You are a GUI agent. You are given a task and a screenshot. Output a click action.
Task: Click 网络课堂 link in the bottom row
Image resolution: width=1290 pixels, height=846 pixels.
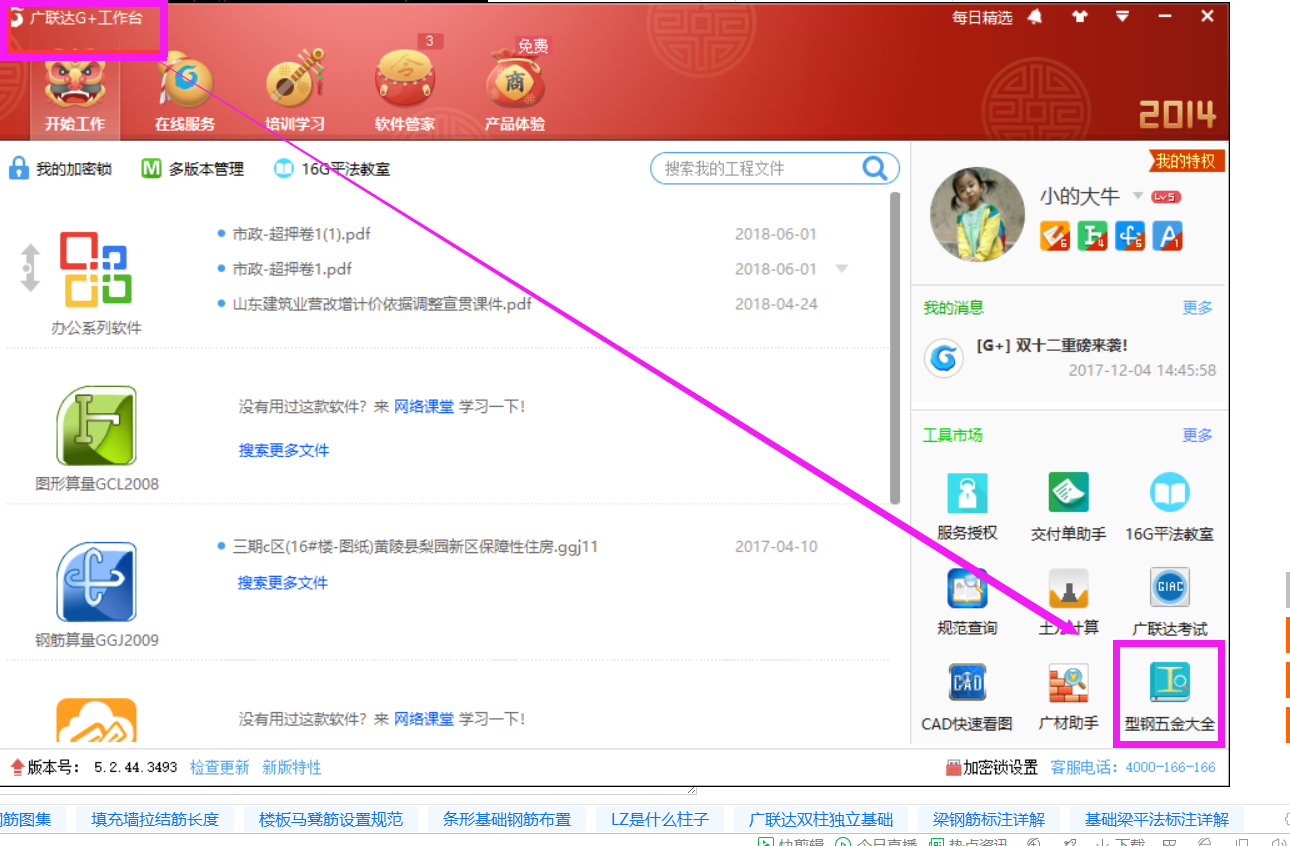pos(424,719)
